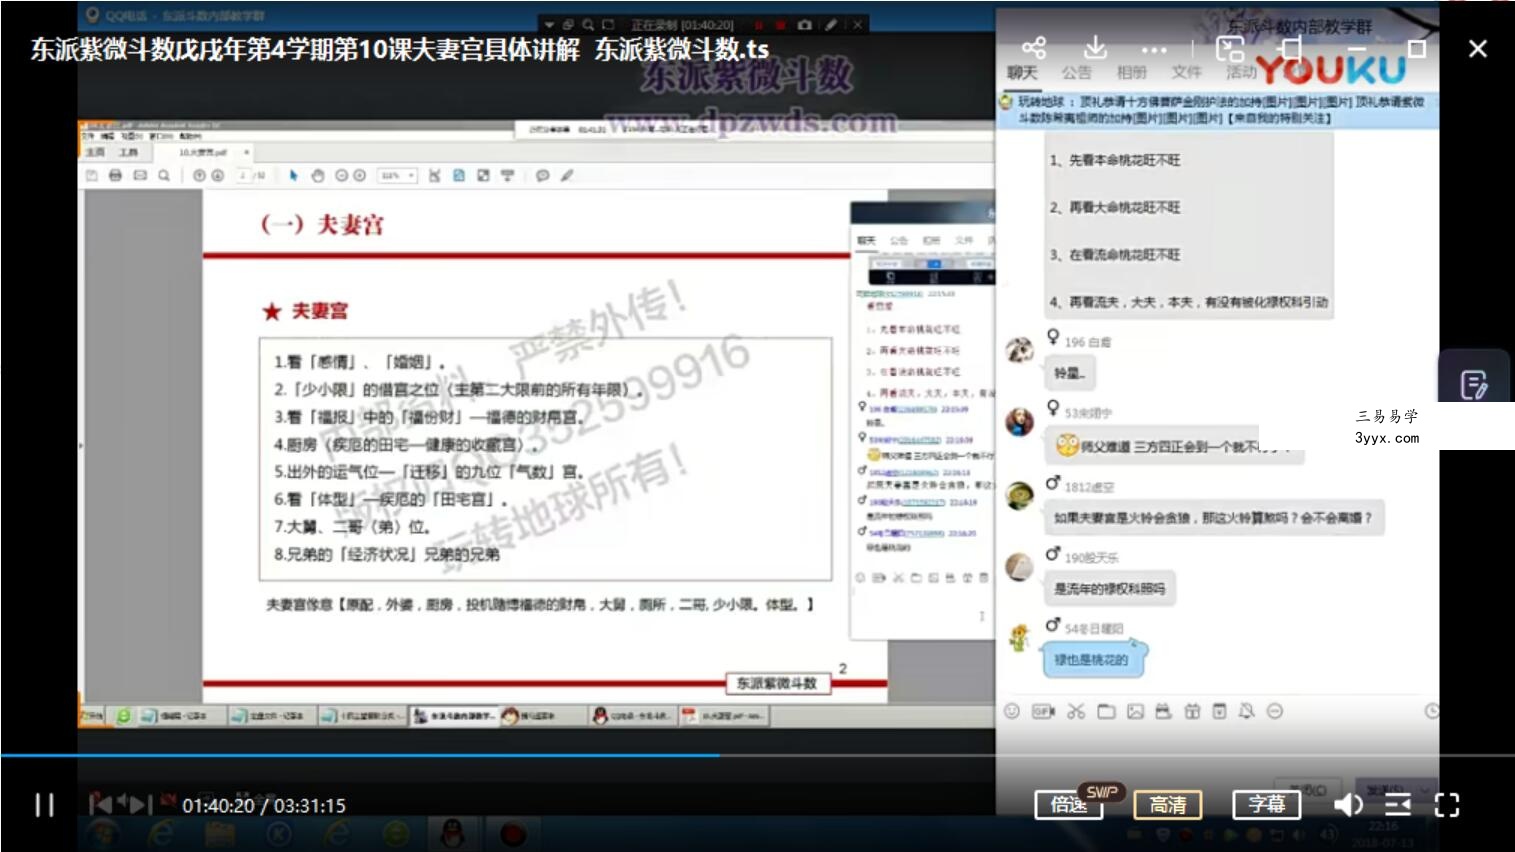This screenshot has width=1515, height=852.
Task: Go to previous page arrow in Acrobat
Action: [199, 175]
